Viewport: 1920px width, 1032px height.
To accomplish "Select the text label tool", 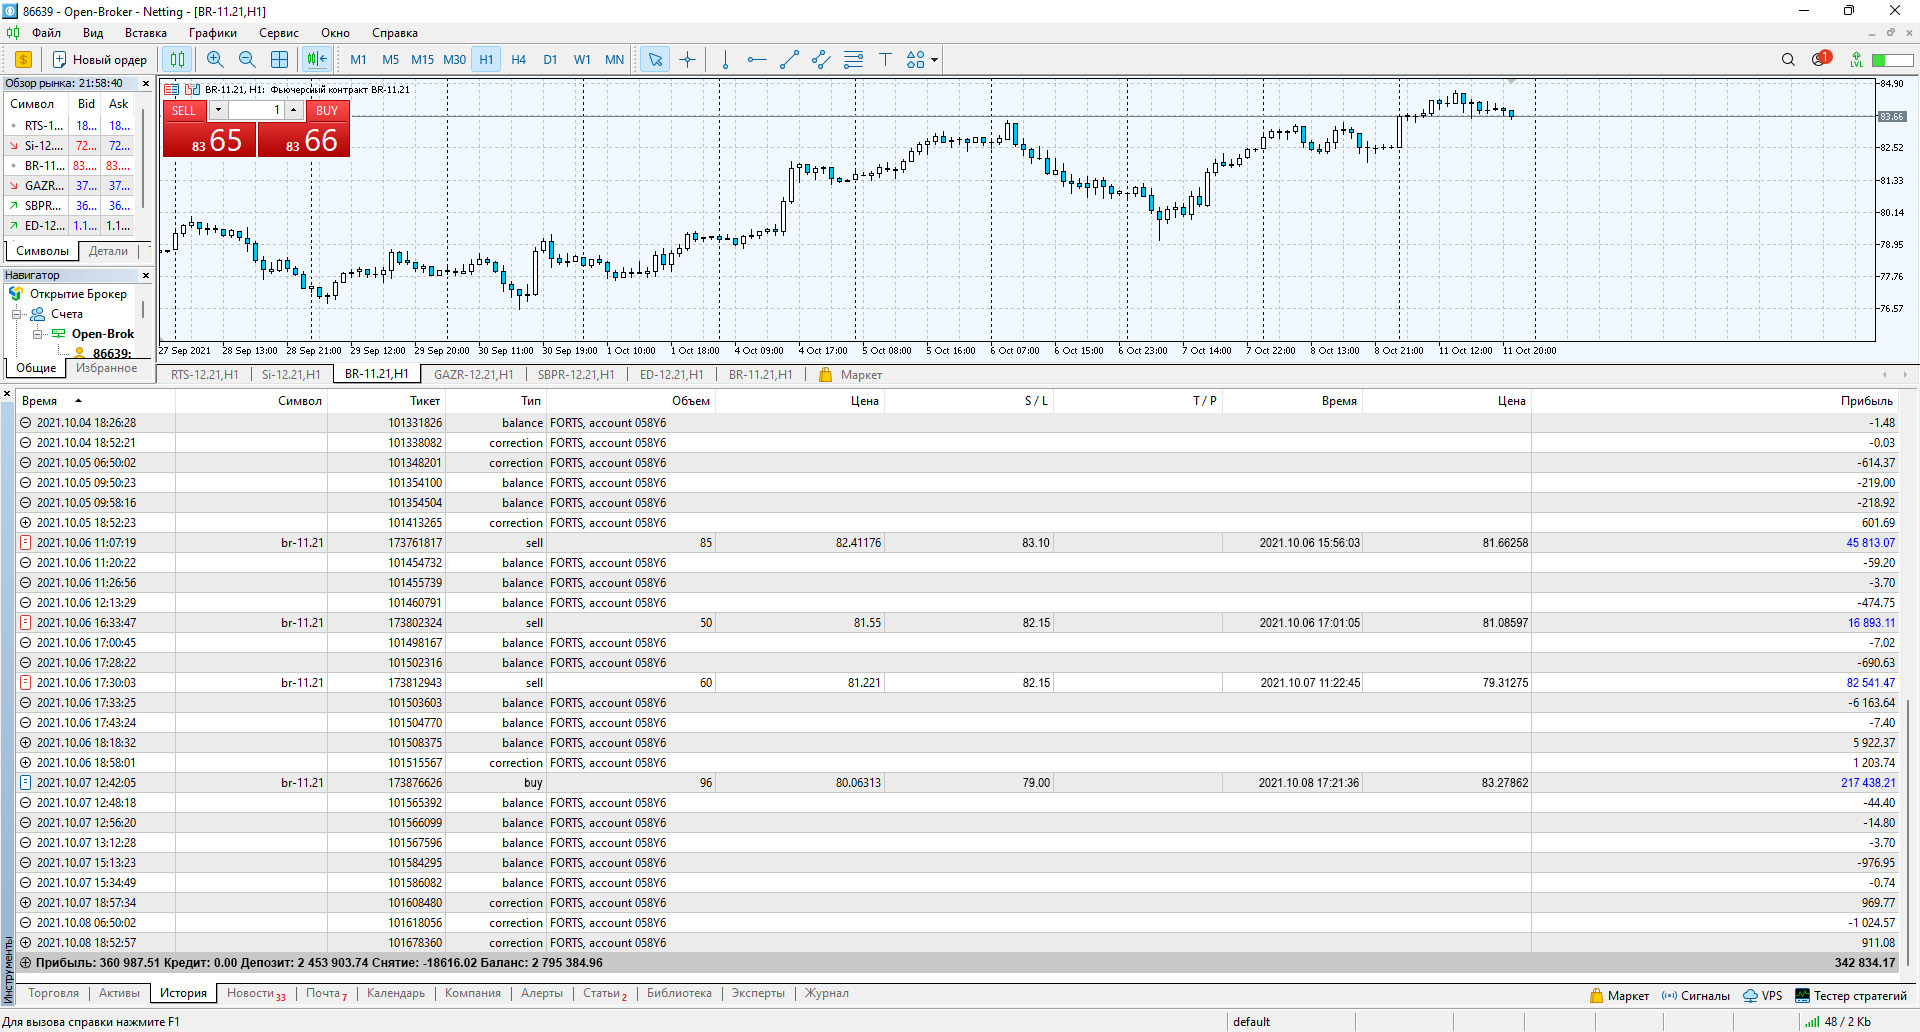I will (x=885, y=60).
